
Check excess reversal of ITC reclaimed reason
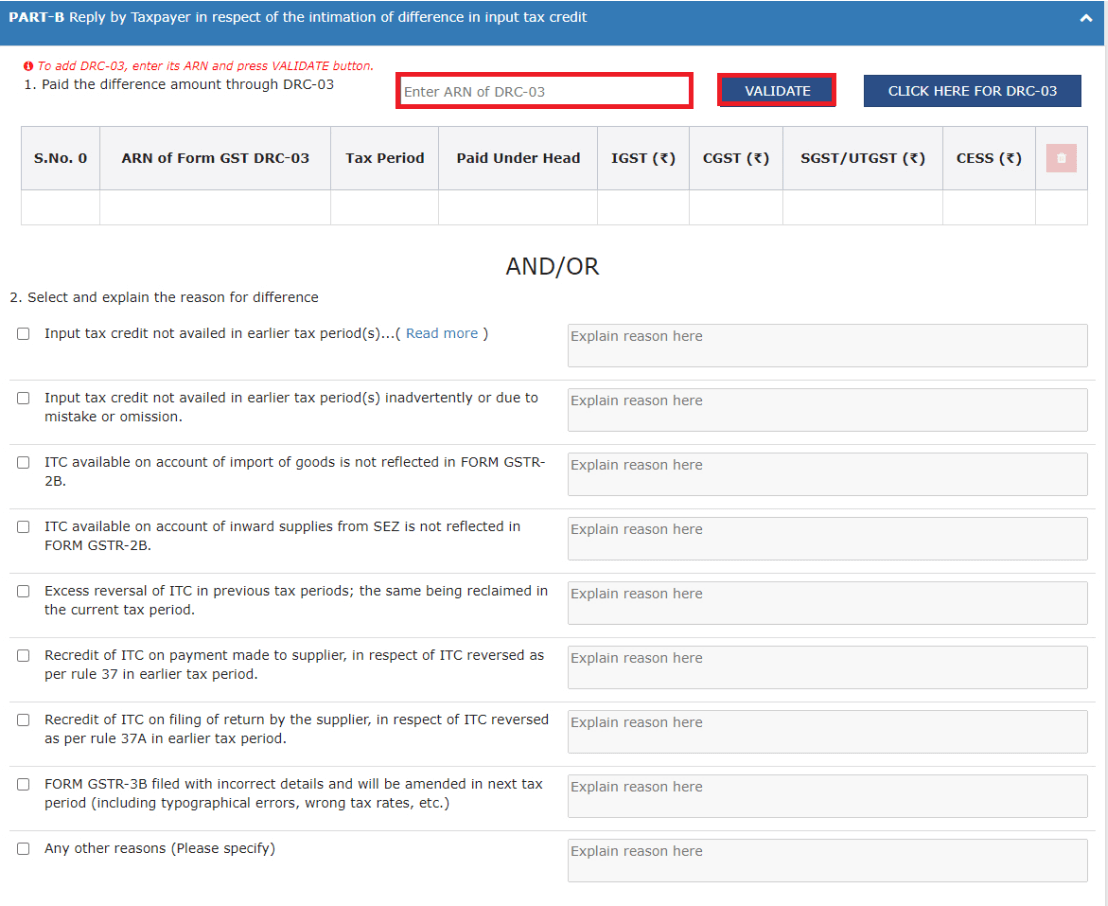point(23,591)
